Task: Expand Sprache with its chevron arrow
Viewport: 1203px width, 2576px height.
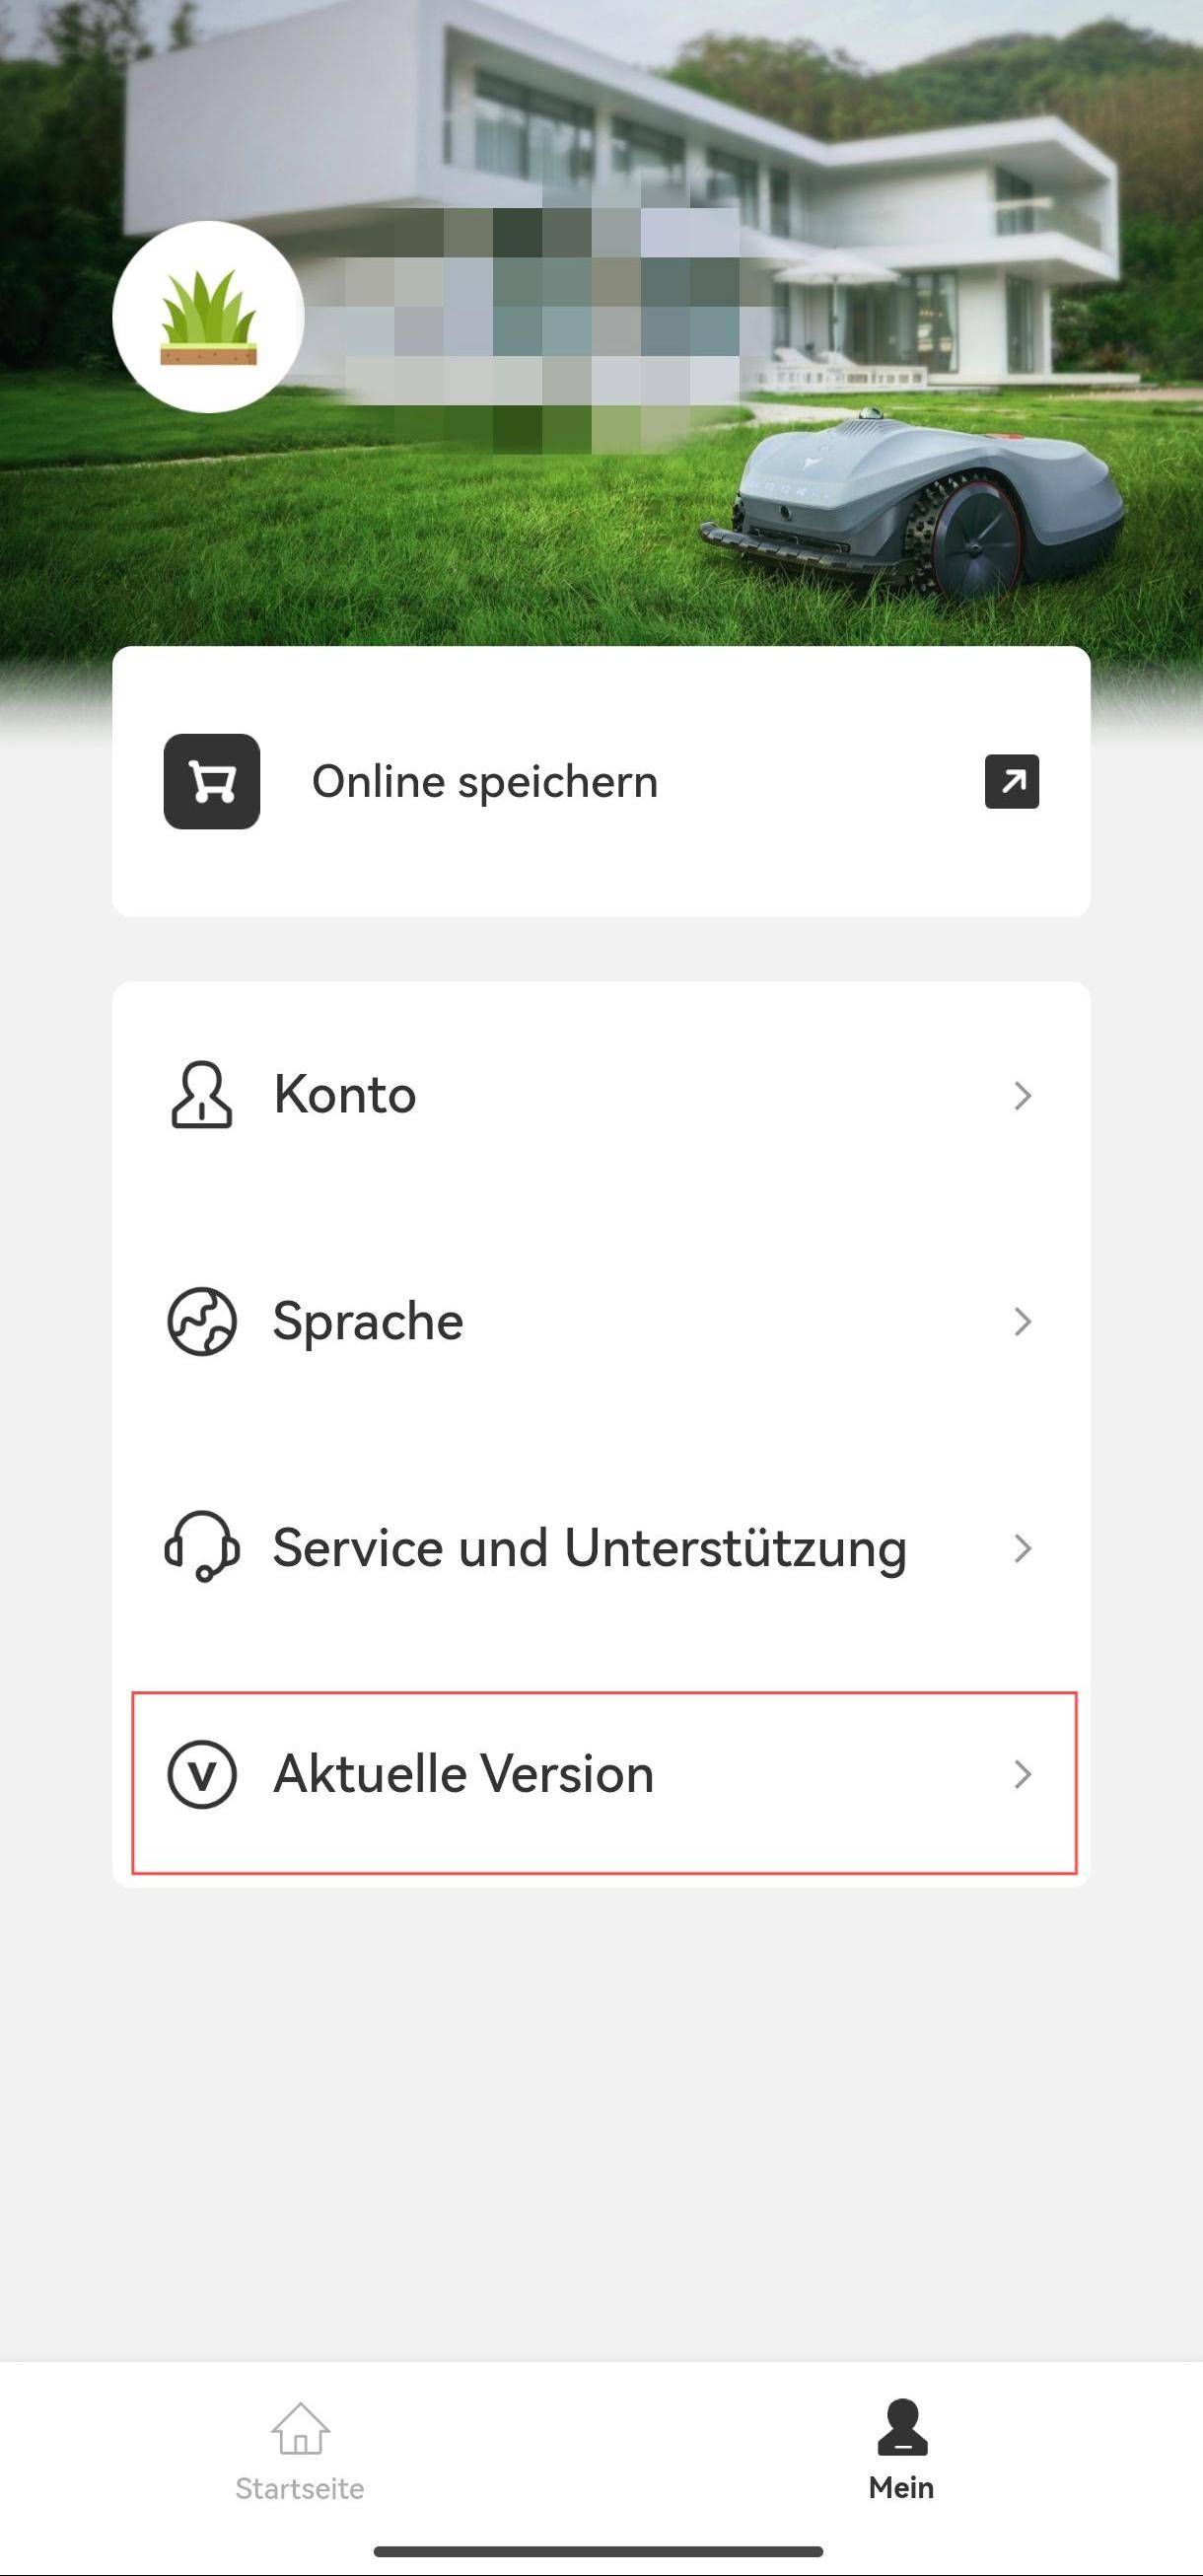Action: pos(1022,1321)
